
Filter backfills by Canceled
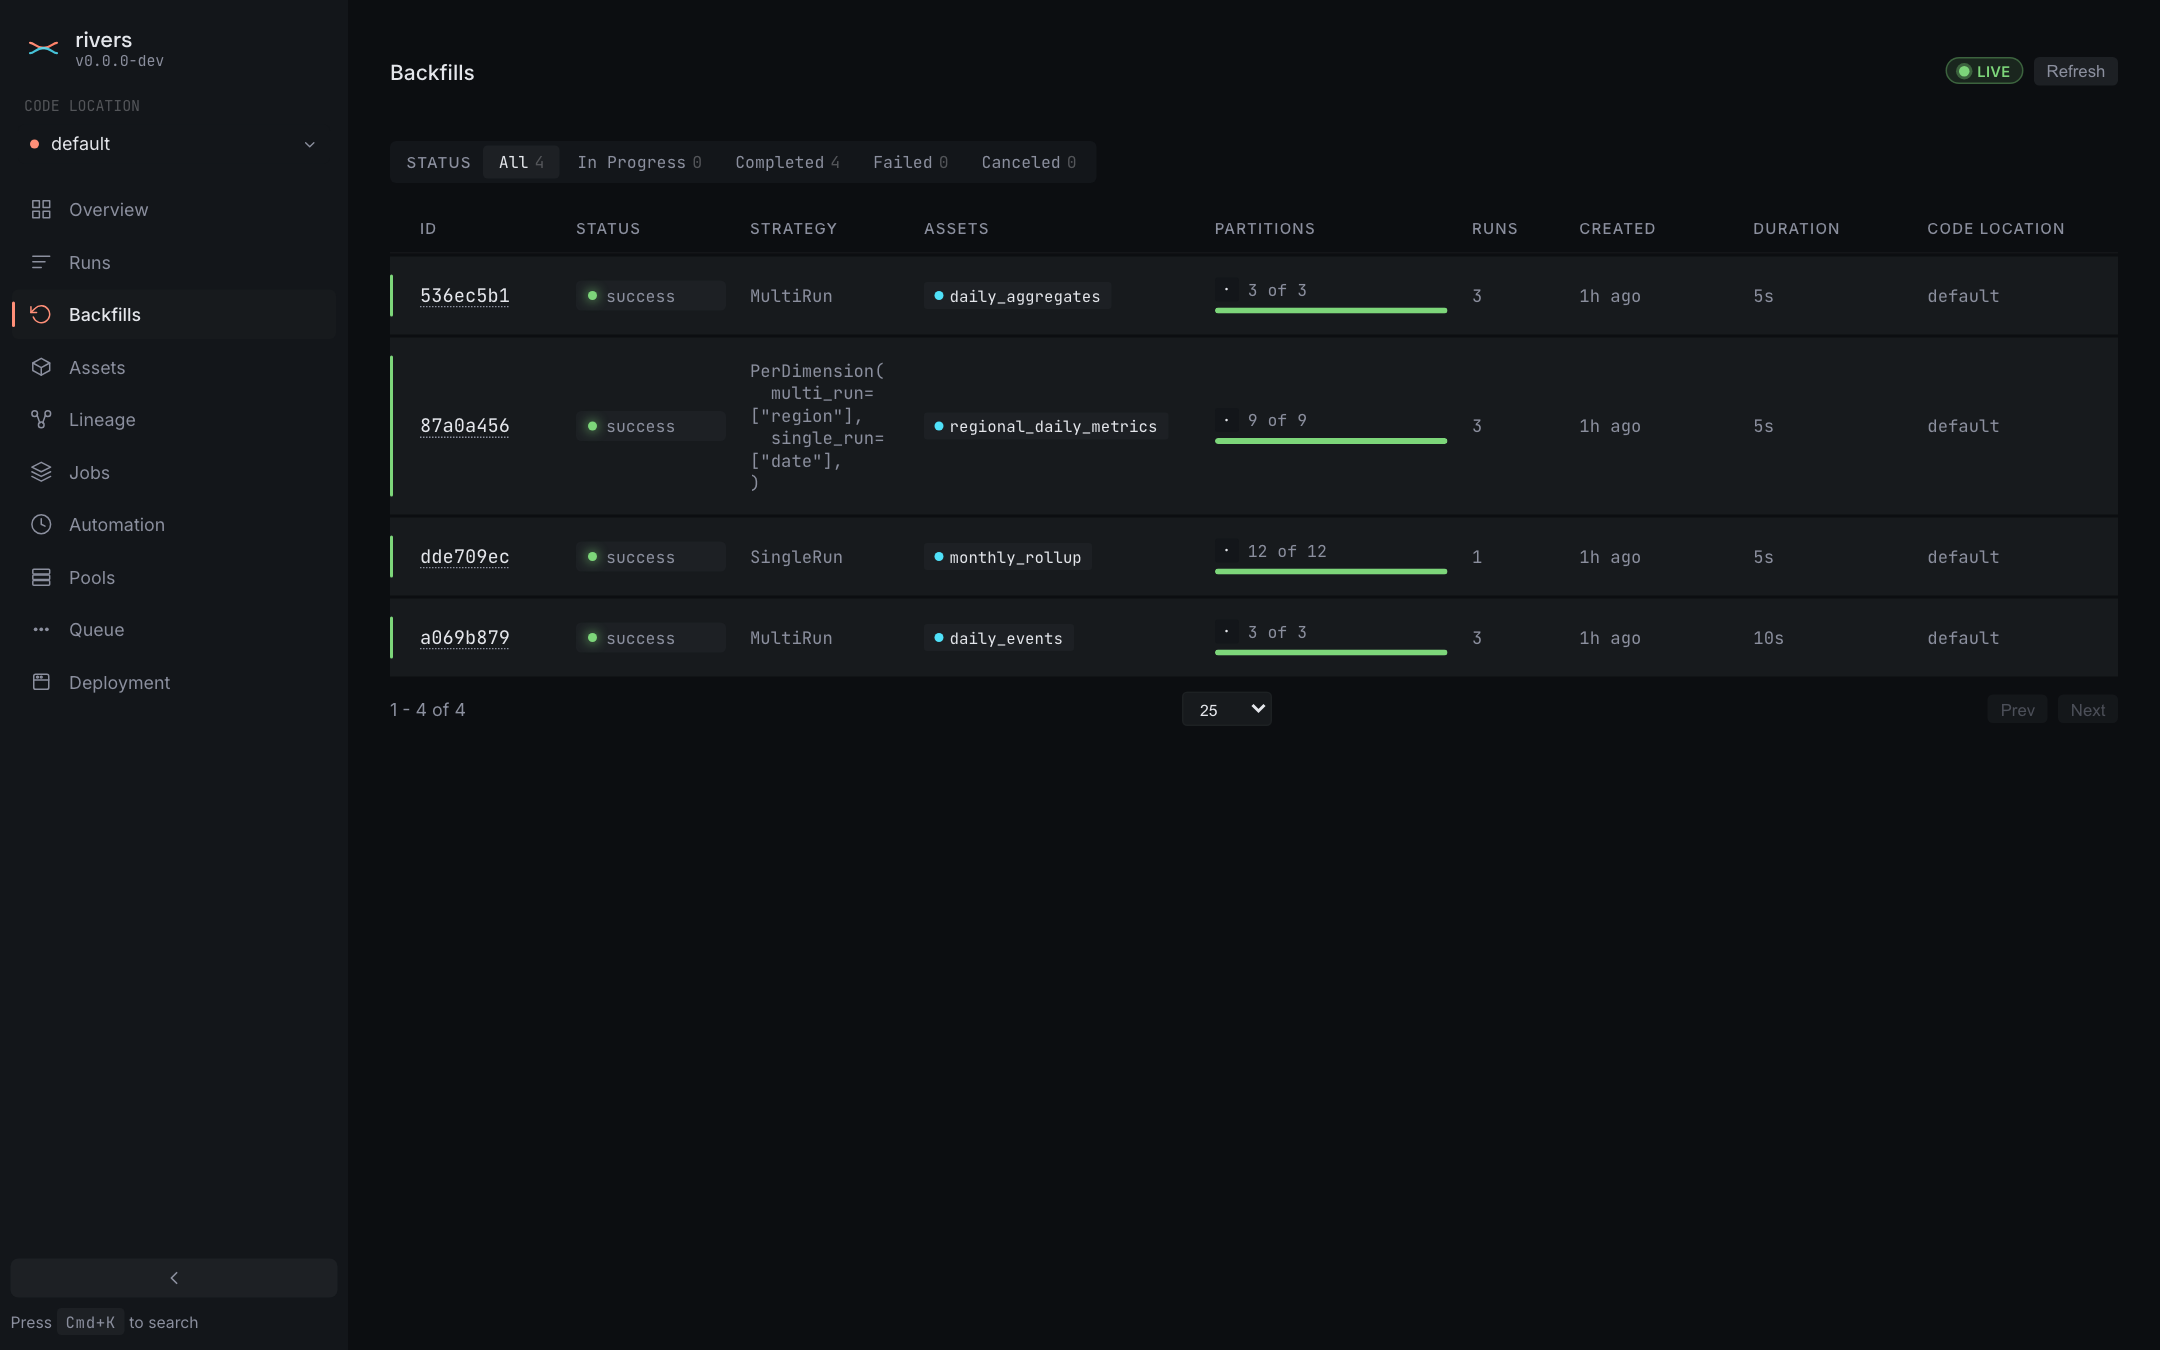click(1028, 162)
